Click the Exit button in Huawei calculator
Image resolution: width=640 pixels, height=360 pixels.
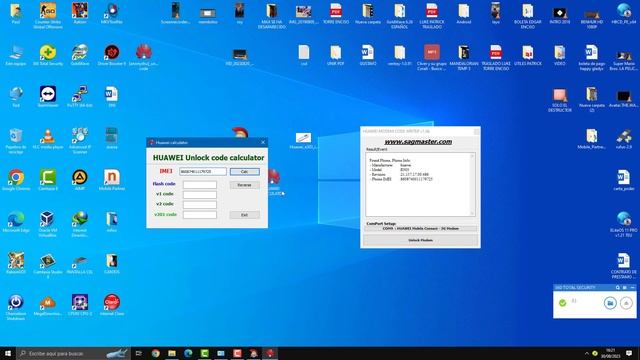244,215
